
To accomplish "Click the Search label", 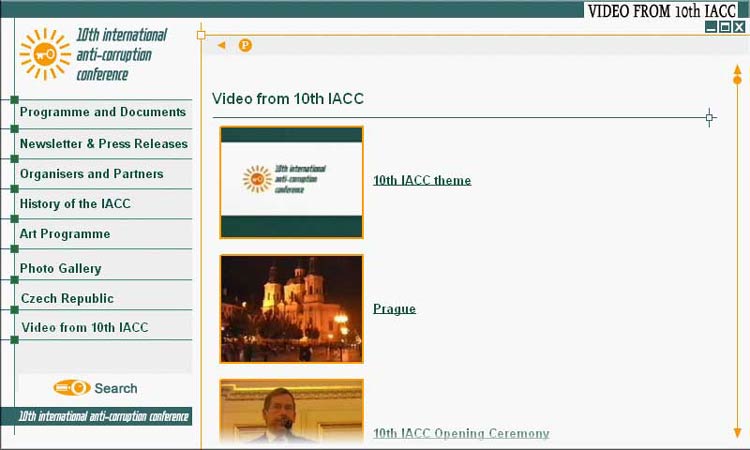I will [116, 388].
